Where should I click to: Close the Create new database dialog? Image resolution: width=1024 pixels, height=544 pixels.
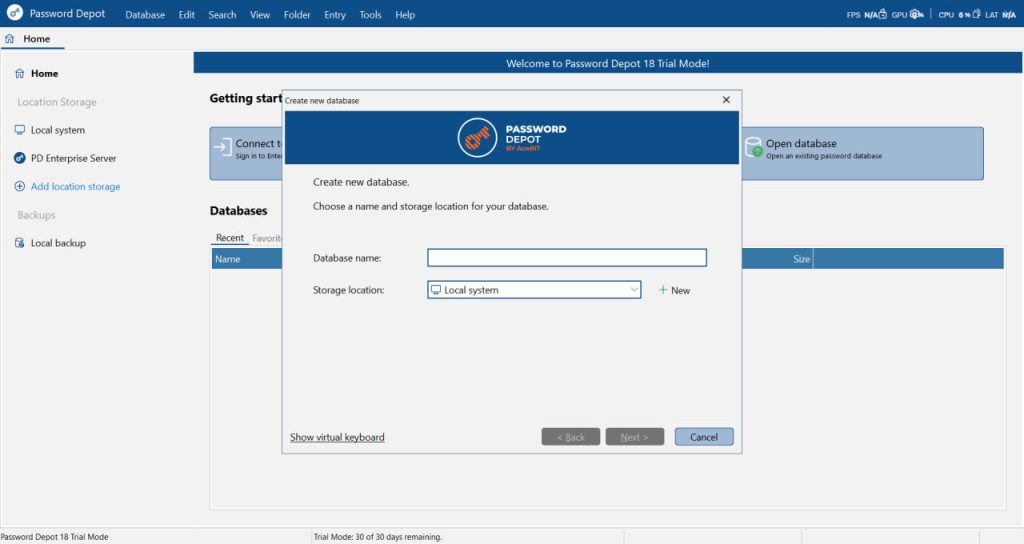pos(726,100)
